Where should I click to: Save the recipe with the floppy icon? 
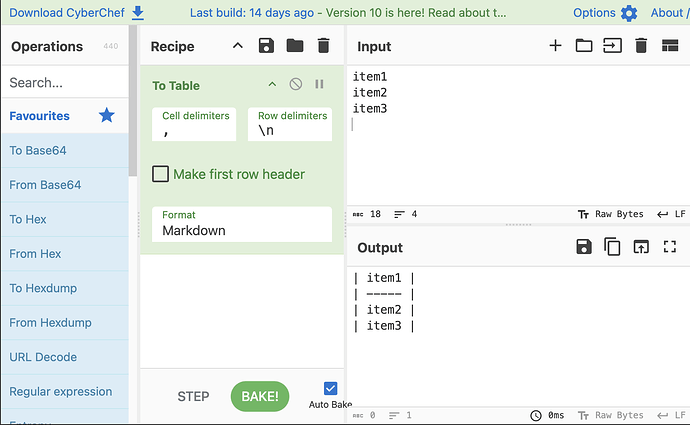(x=266, y=46)
